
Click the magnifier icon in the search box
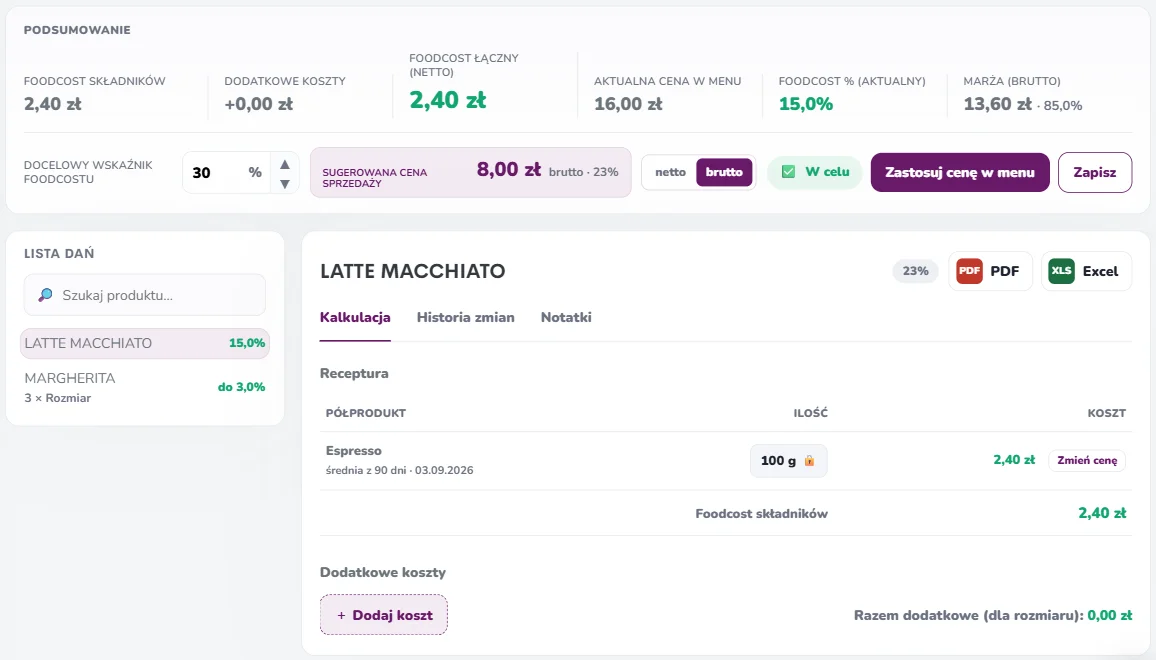coord(45,295)
